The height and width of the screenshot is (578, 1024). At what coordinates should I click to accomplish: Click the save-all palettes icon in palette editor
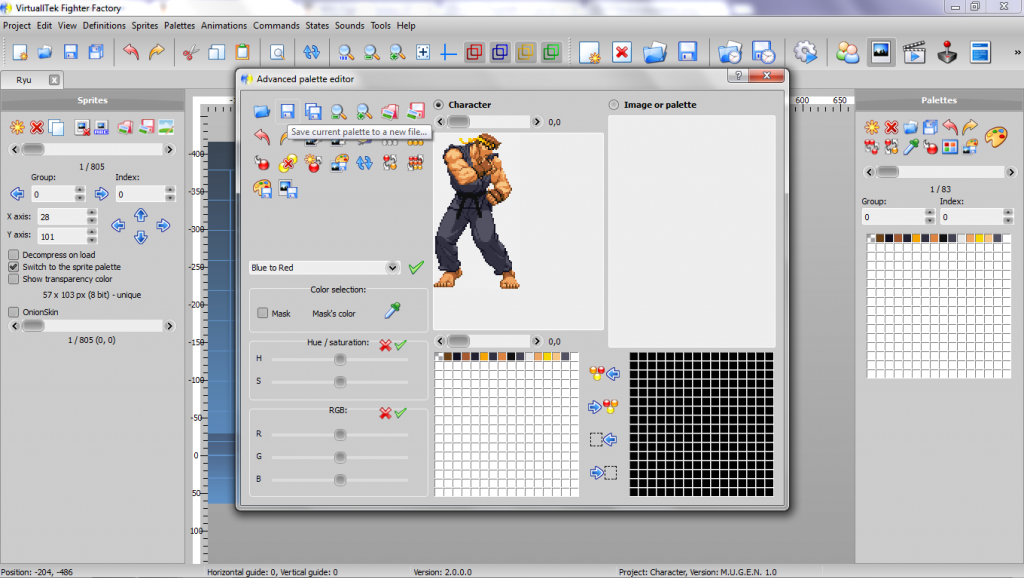[x=313, y=111]
